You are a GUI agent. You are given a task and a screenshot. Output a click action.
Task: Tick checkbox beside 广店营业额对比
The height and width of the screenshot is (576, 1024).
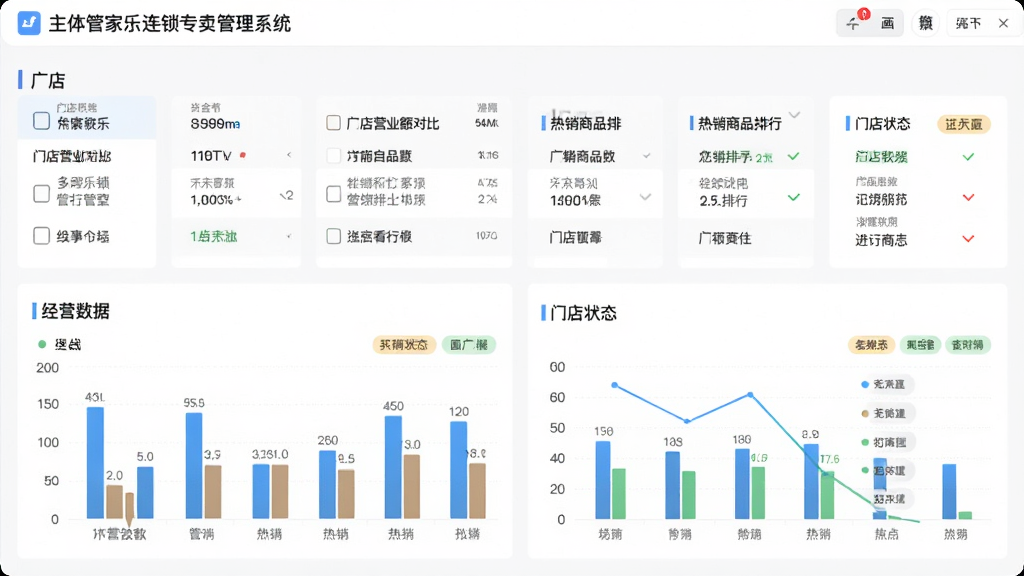333,123
